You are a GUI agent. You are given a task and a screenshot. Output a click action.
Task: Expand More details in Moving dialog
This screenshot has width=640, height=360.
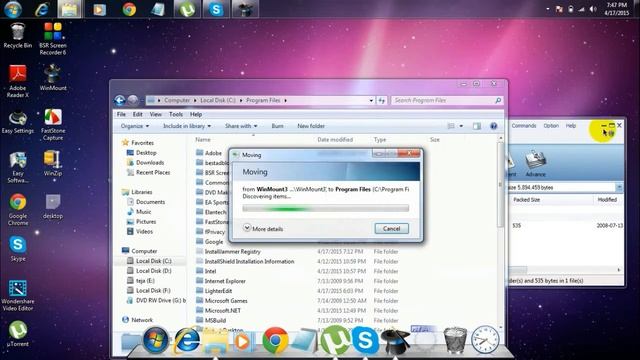(263, 229)
